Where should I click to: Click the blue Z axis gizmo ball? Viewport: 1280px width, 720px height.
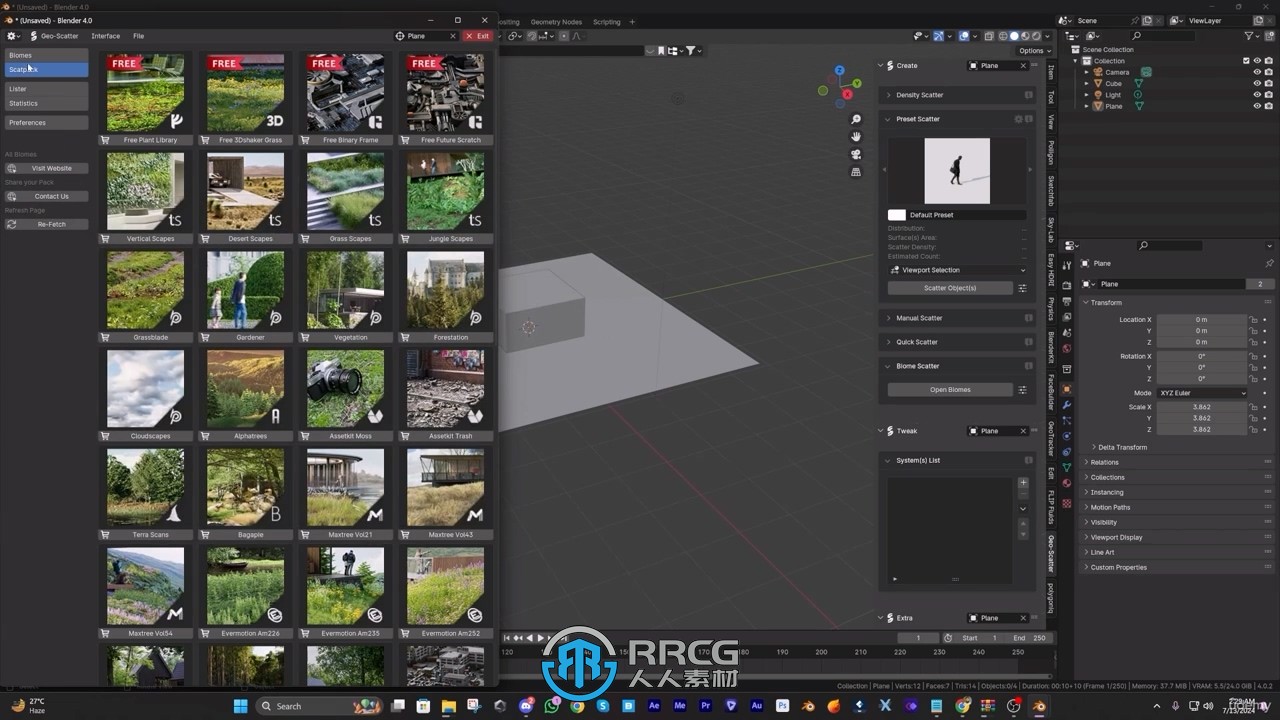(840, 71)
